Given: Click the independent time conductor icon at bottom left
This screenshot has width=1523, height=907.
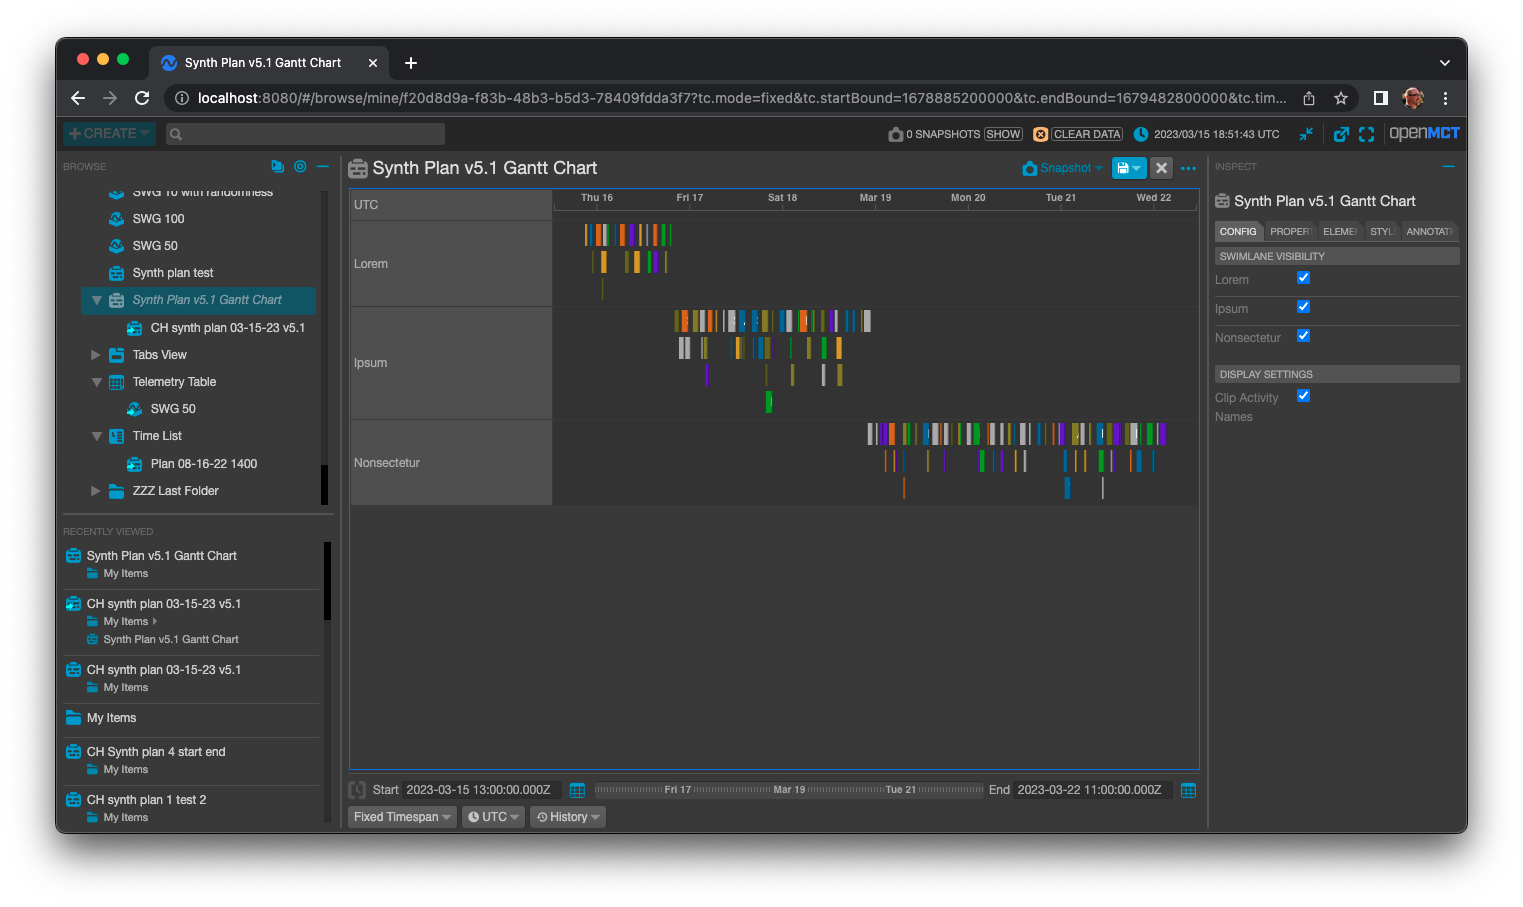Looking at the screenshot, I should click(357, 789).
